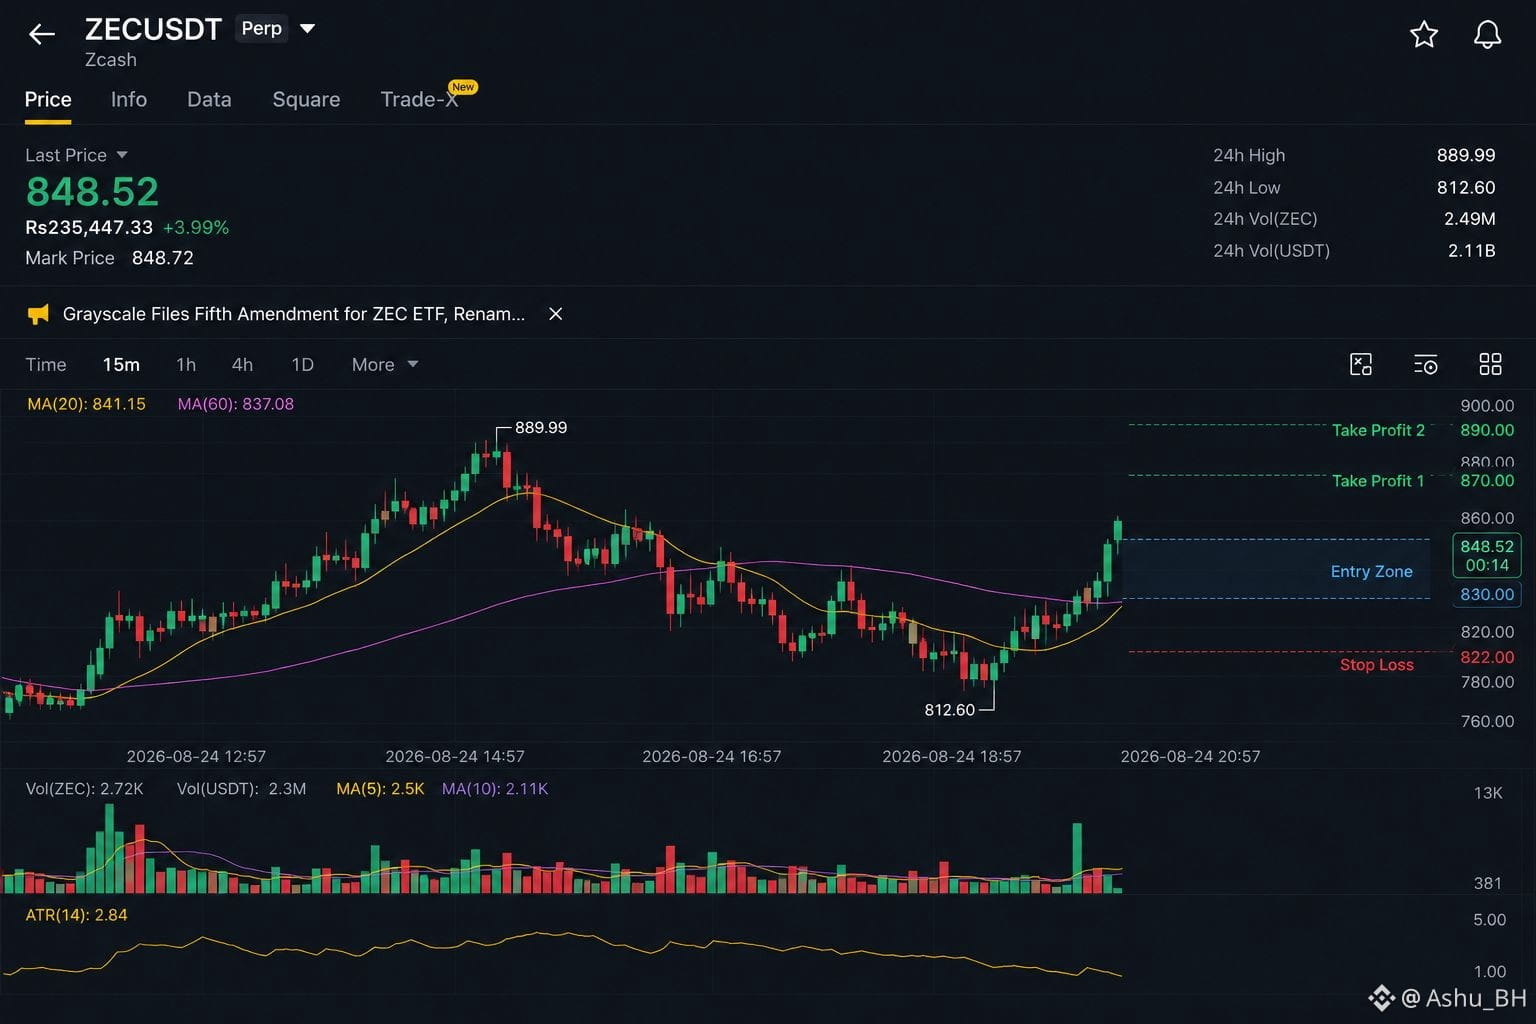Screen dimensions: 1536x1024
Task: Click the 812.60 chart low marker
Action: [x=949, y=710]
